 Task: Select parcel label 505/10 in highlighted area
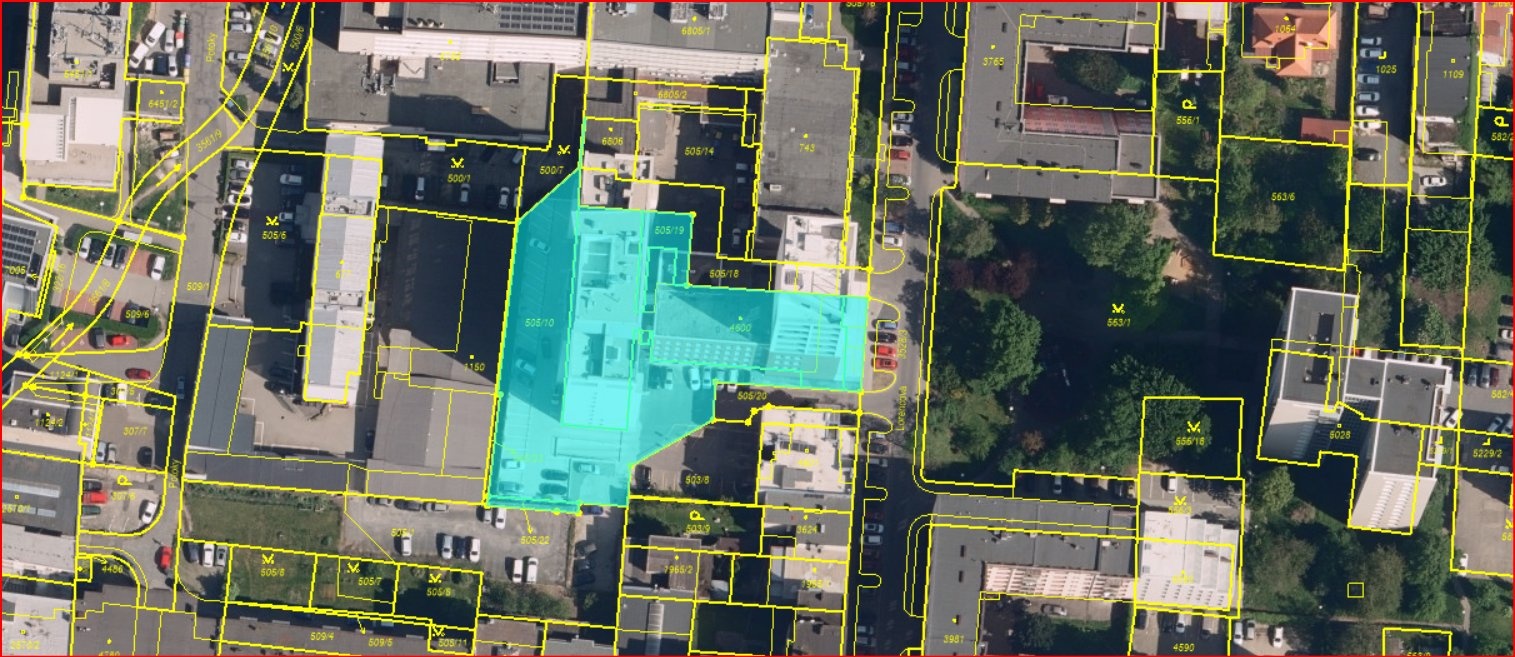(x=539, y=322)
